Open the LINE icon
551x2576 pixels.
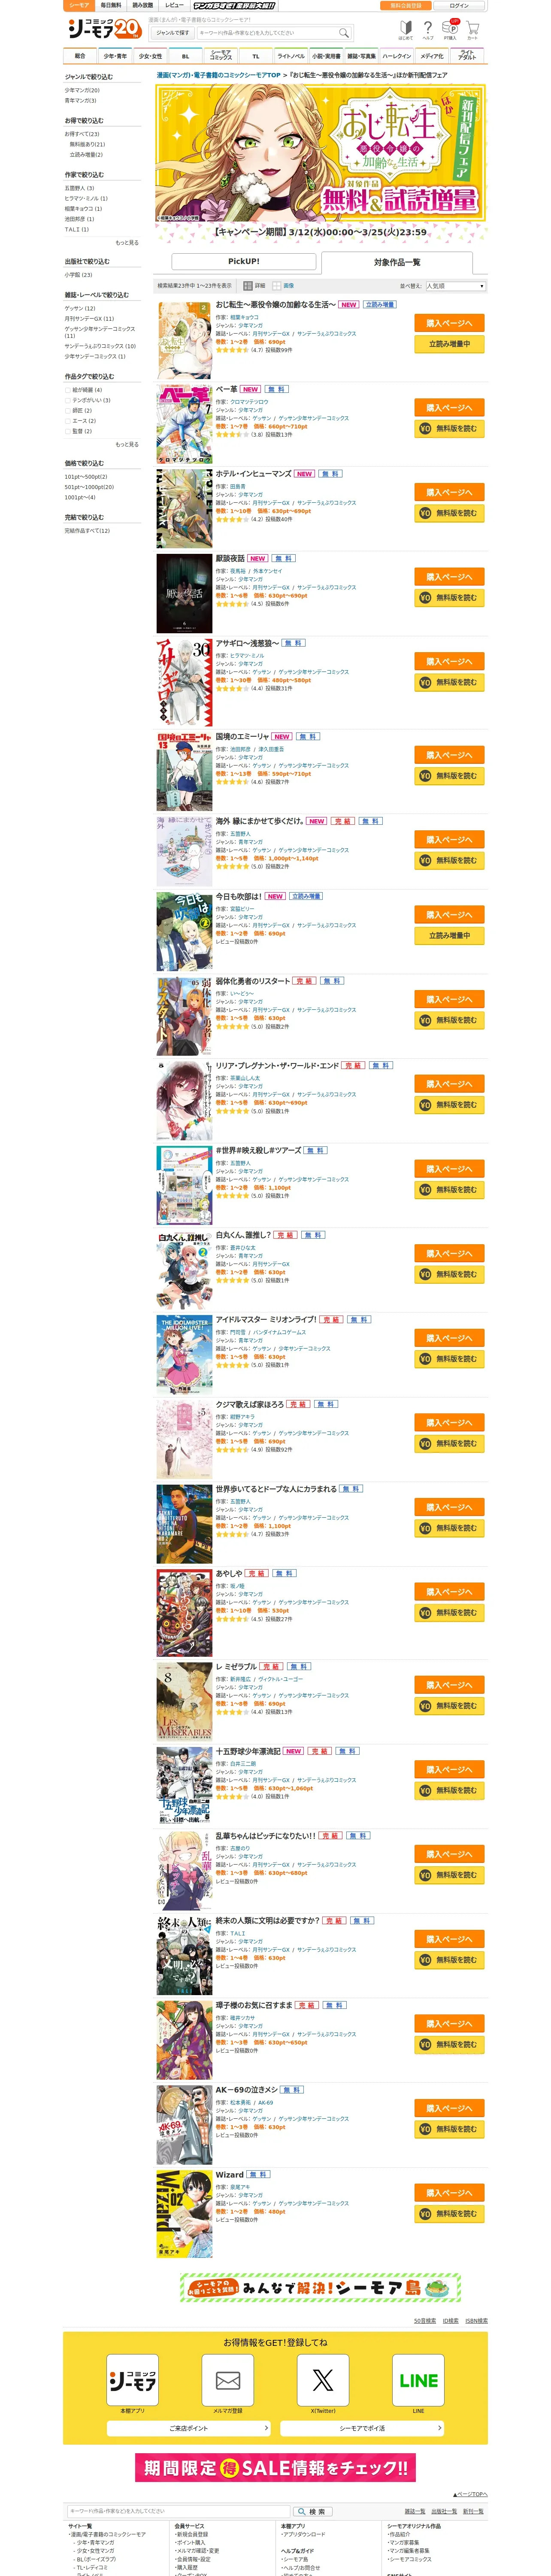pyautogui.click(x=418, y=2379)
